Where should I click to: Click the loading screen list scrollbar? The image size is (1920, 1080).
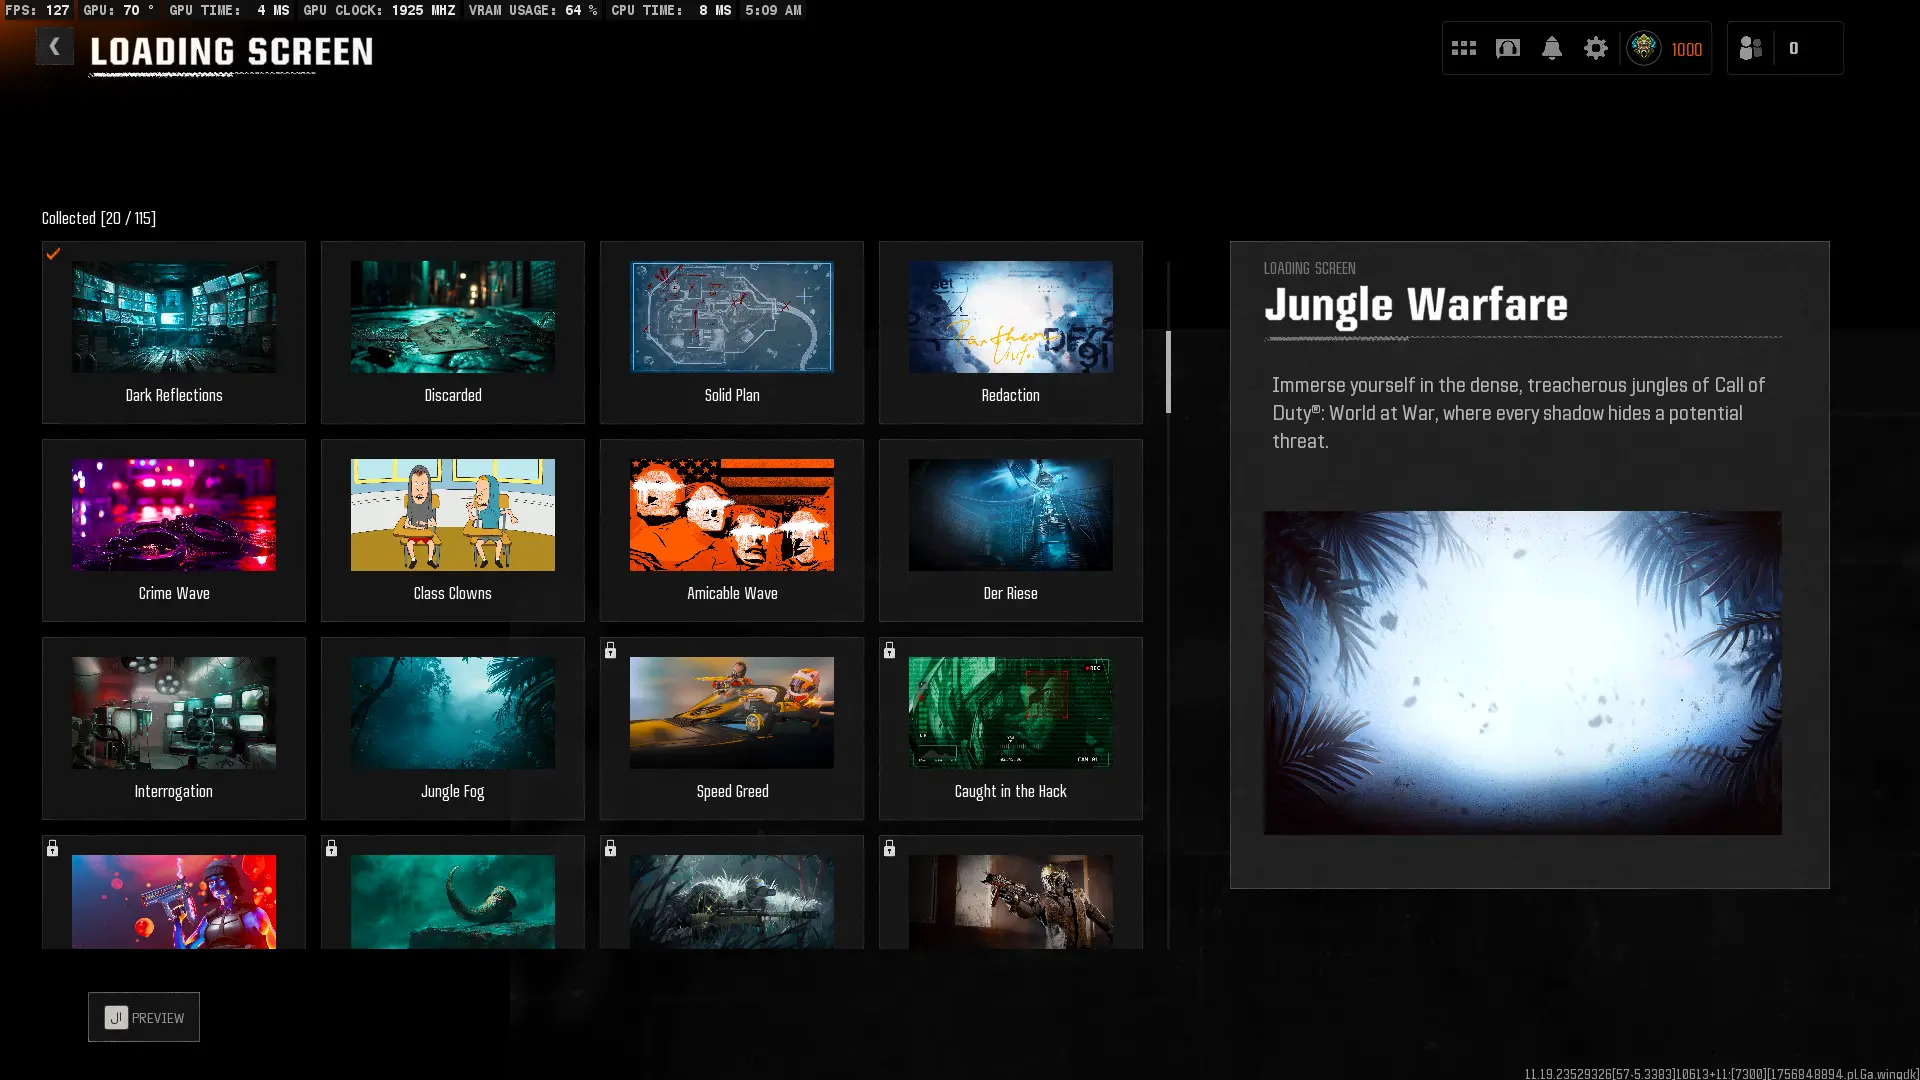click(x=1168, y=372)
